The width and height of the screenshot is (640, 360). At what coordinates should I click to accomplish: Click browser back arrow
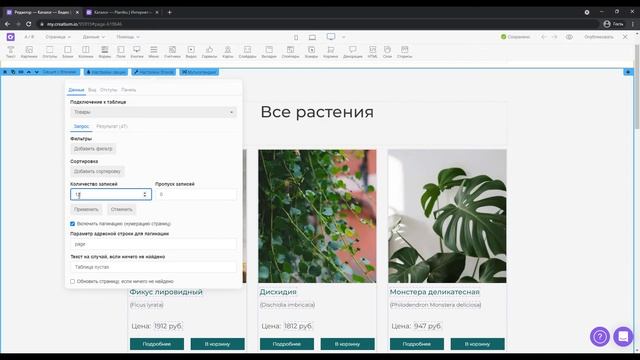7,24
